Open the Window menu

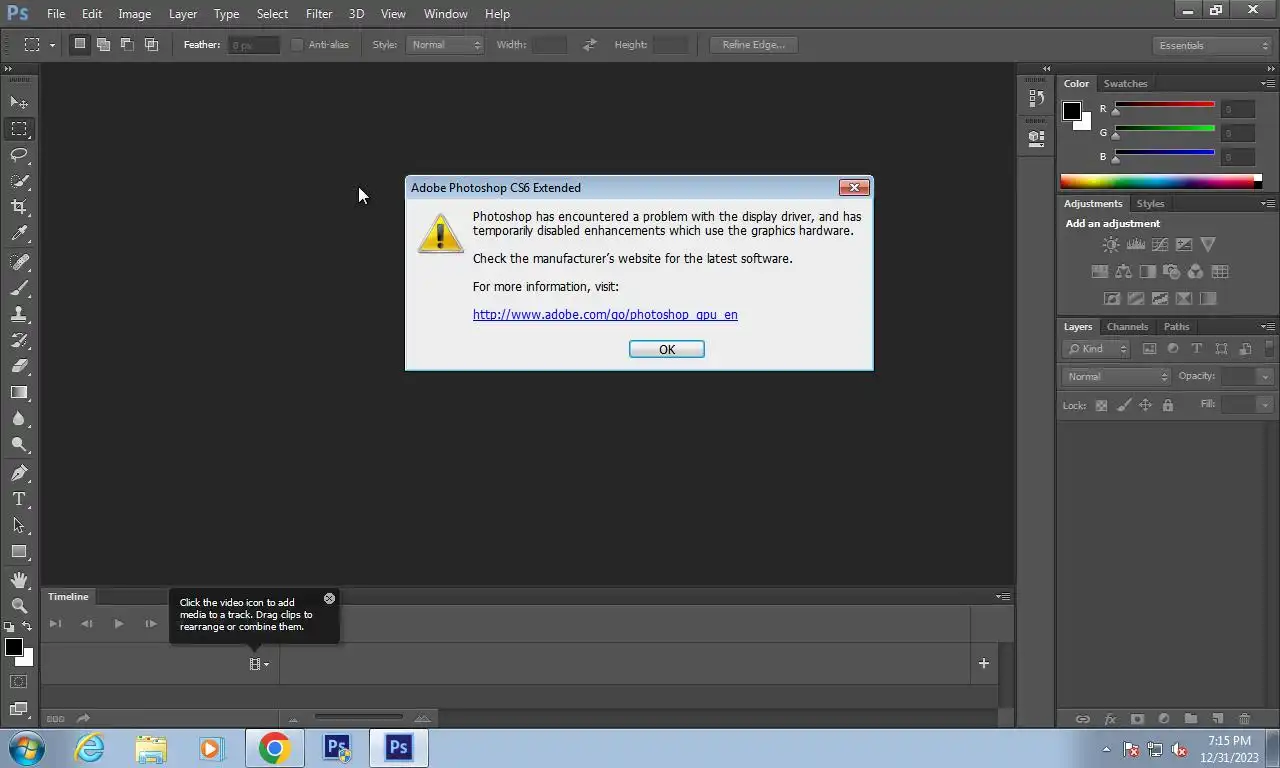coord(445,14)
